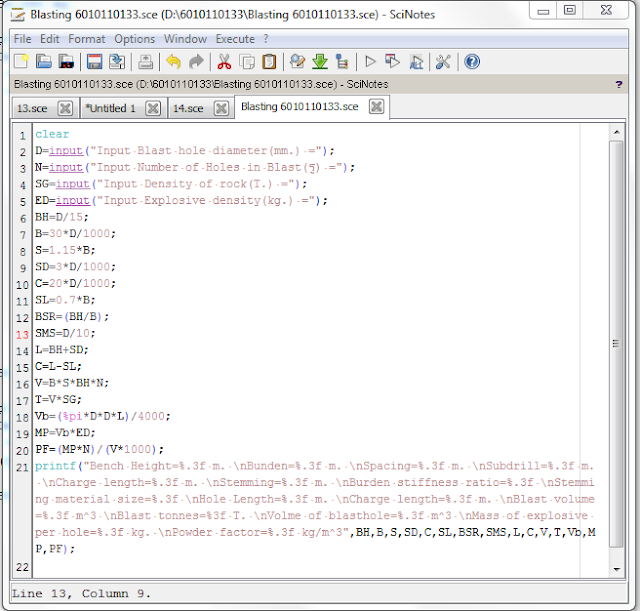640x611 pixels.
Task: Open the ? help menu
Action: [266, 39]
